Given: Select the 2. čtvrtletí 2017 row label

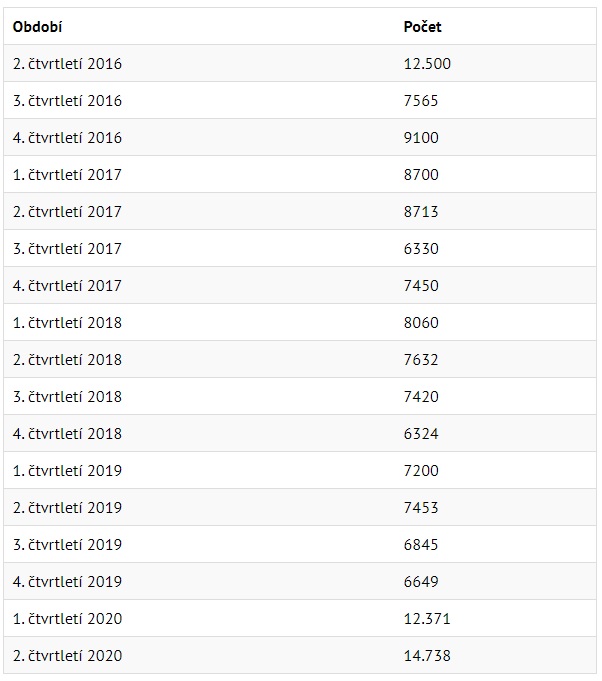Looking at the screenshot, I should tap(67, 212).
